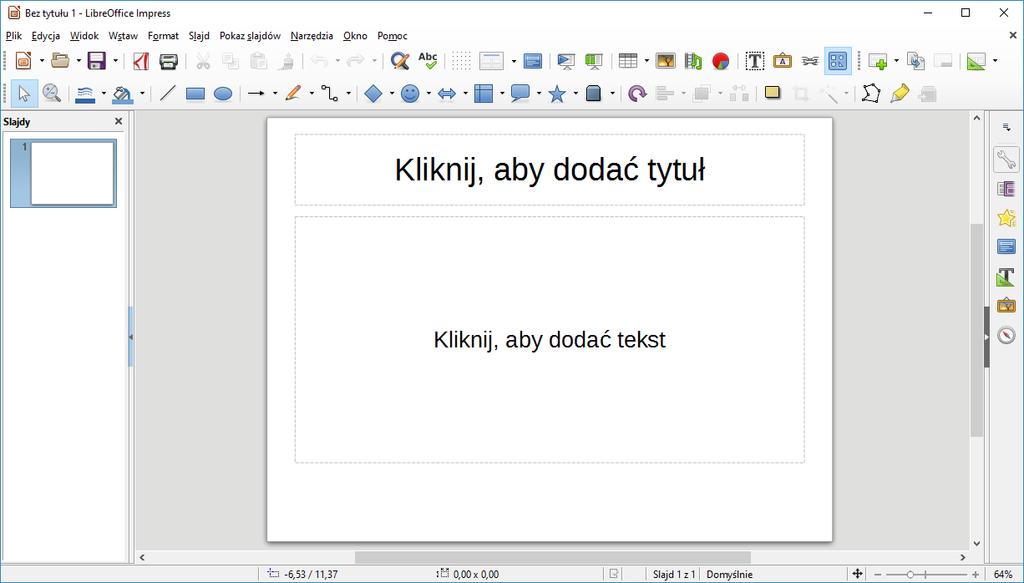Viewport: 1024px width, 583px height.
Task: Expand the Save dropdown arrow
Action: pyautogui.click(x=115, y=61)
